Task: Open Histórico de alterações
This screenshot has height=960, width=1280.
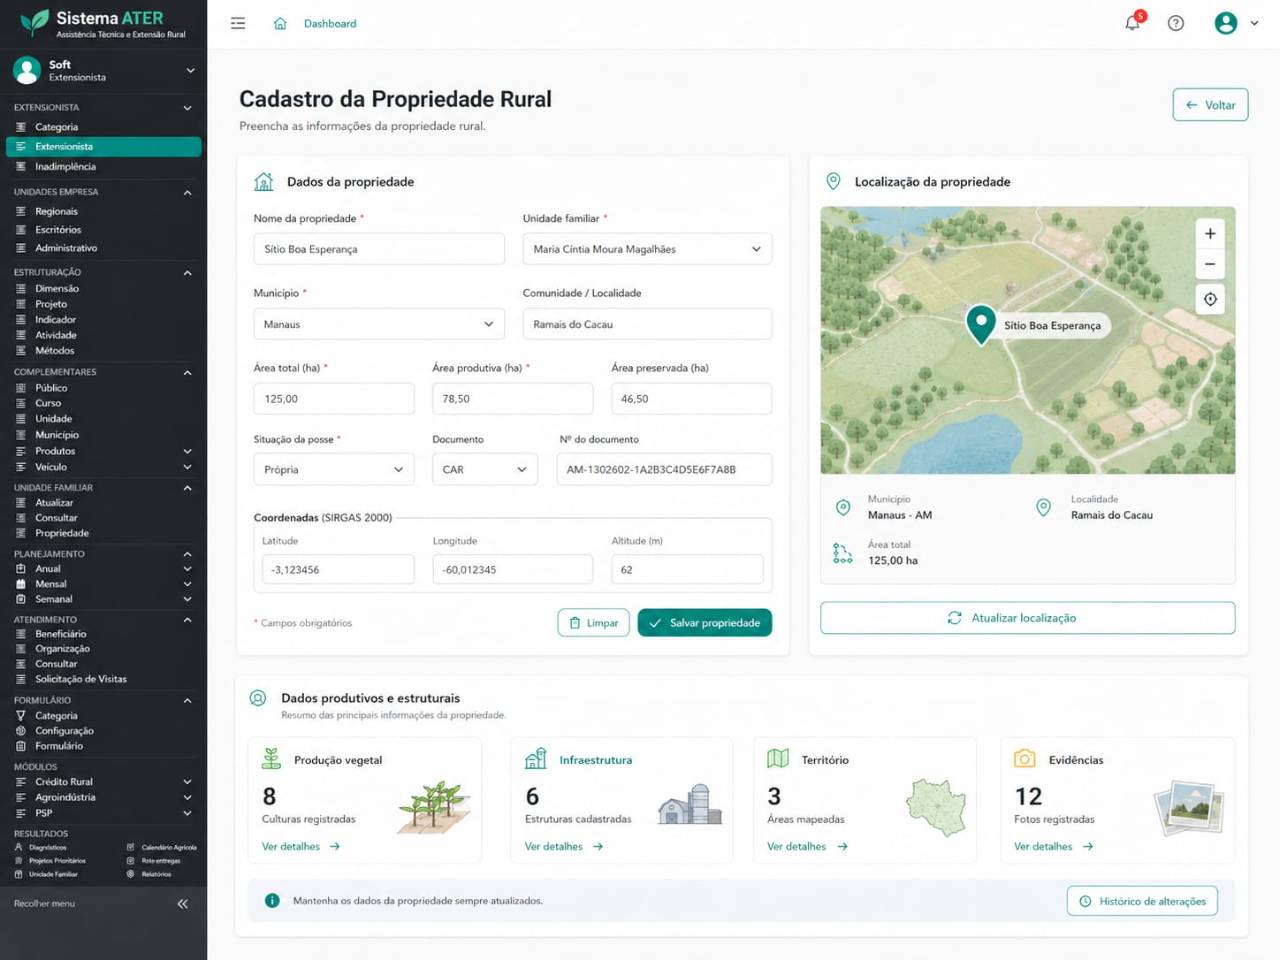Action: click(x=1142, y=901)
